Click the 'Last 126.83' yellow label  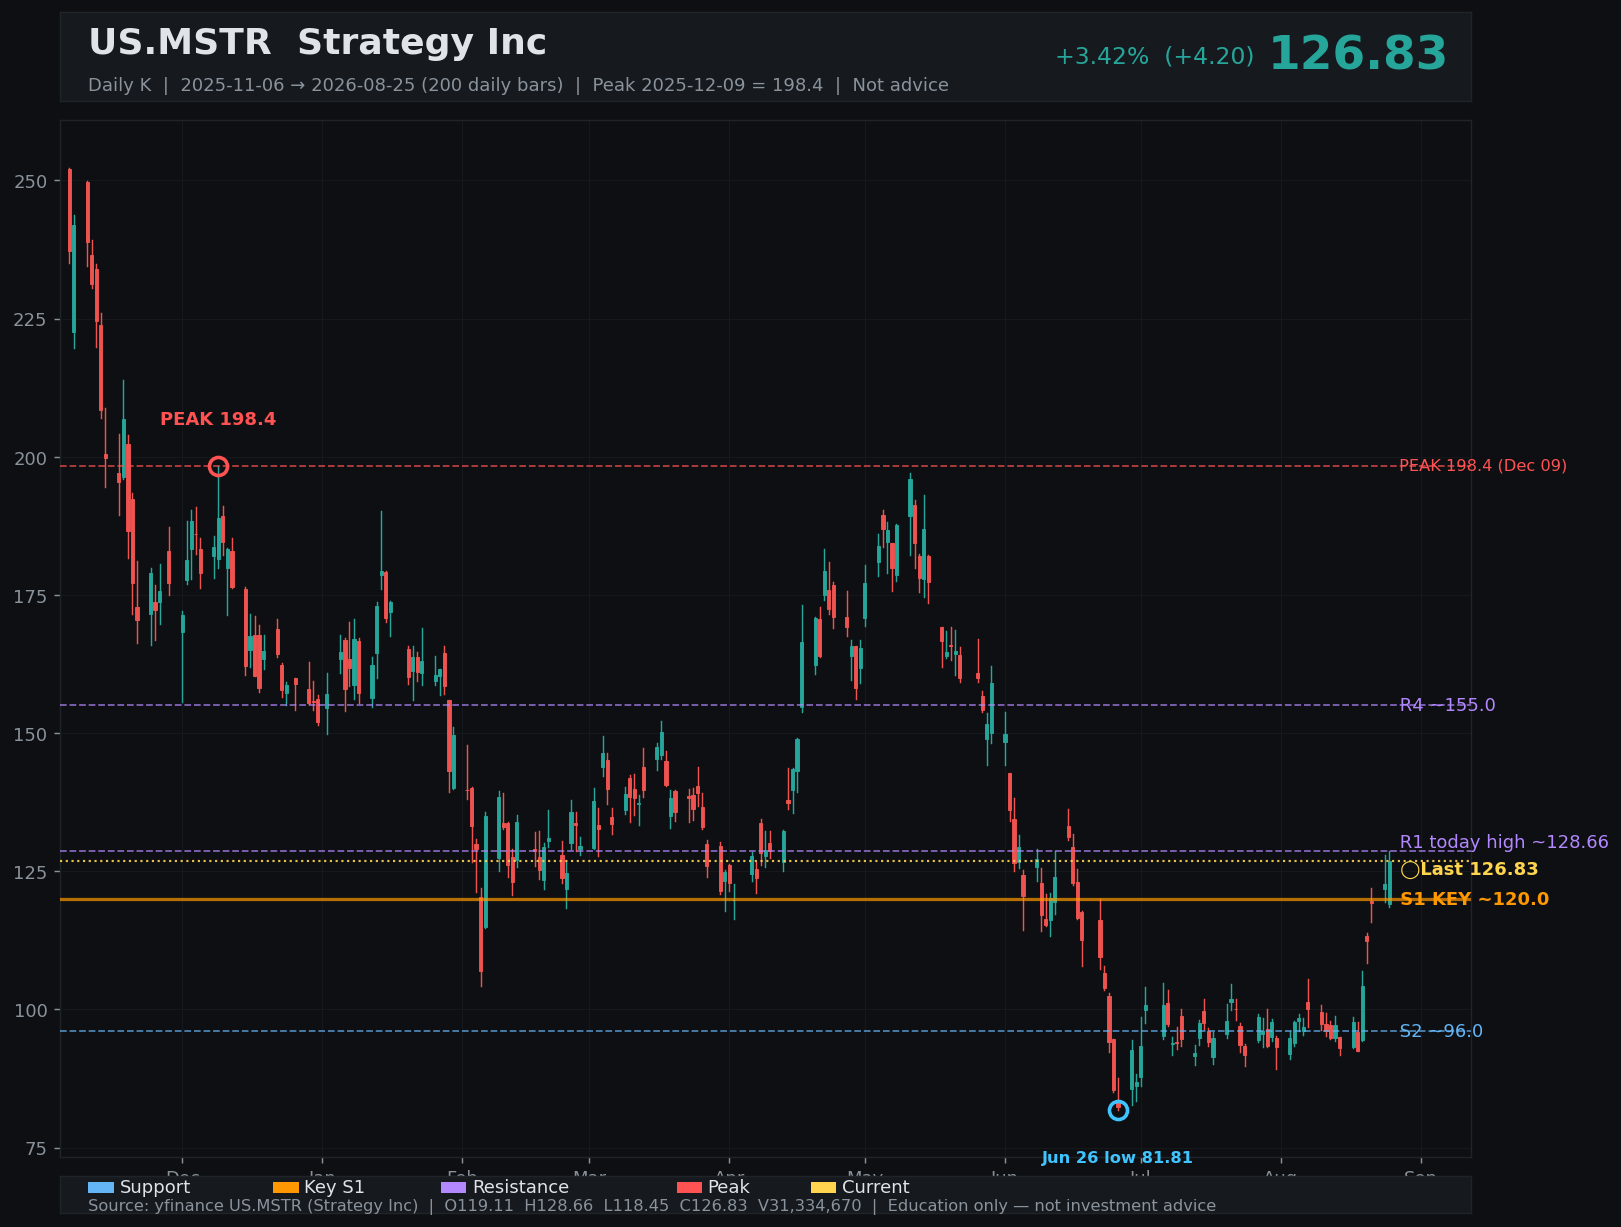pyautogui.click(x=1479, y=870)
